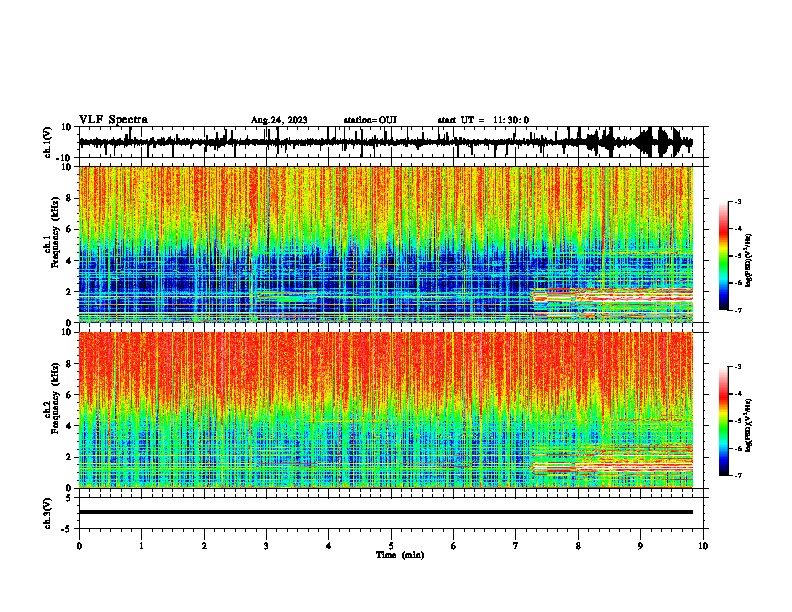792x612 pixels.
Task: Click the "-5" tick on ch.3 voltage axis
Action: pyautogui.click(x=67, y=529)
